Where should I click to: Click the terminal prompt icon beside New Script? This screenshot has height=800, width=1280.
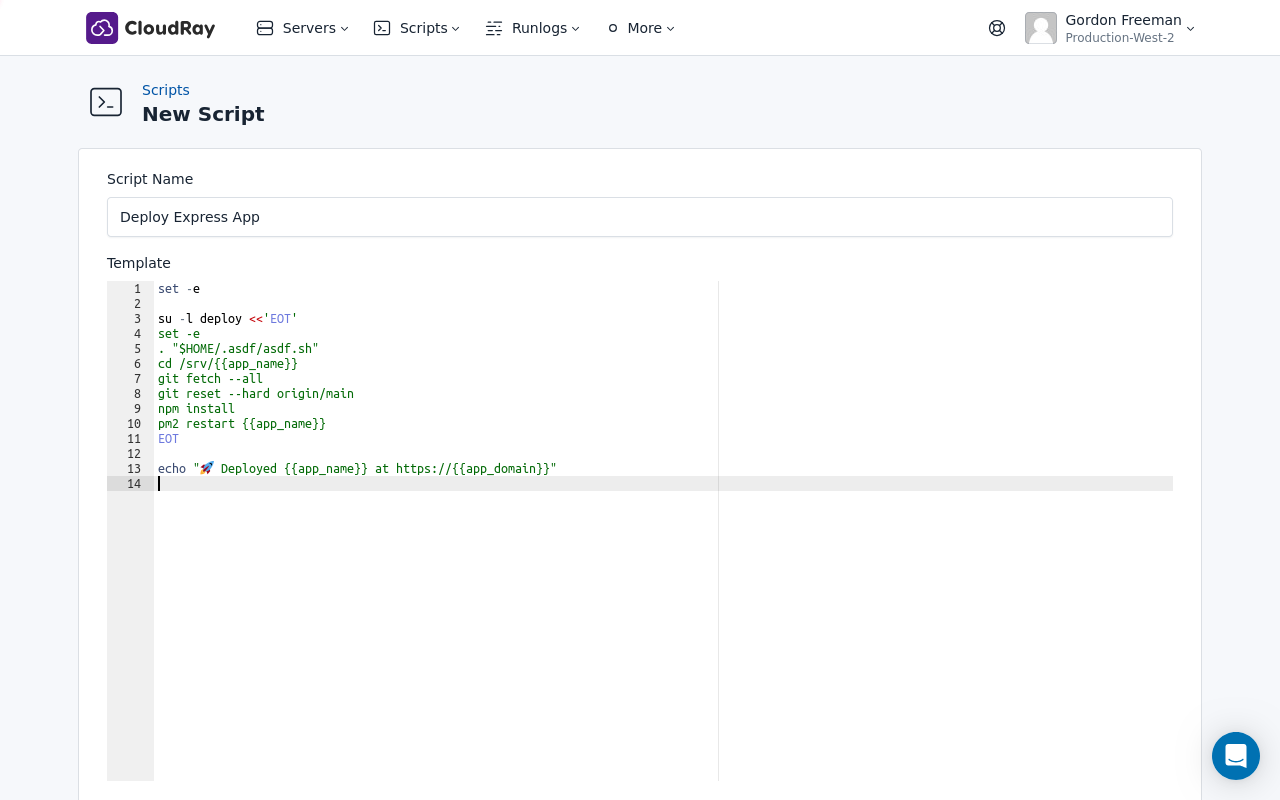click(x=106, y=102)
